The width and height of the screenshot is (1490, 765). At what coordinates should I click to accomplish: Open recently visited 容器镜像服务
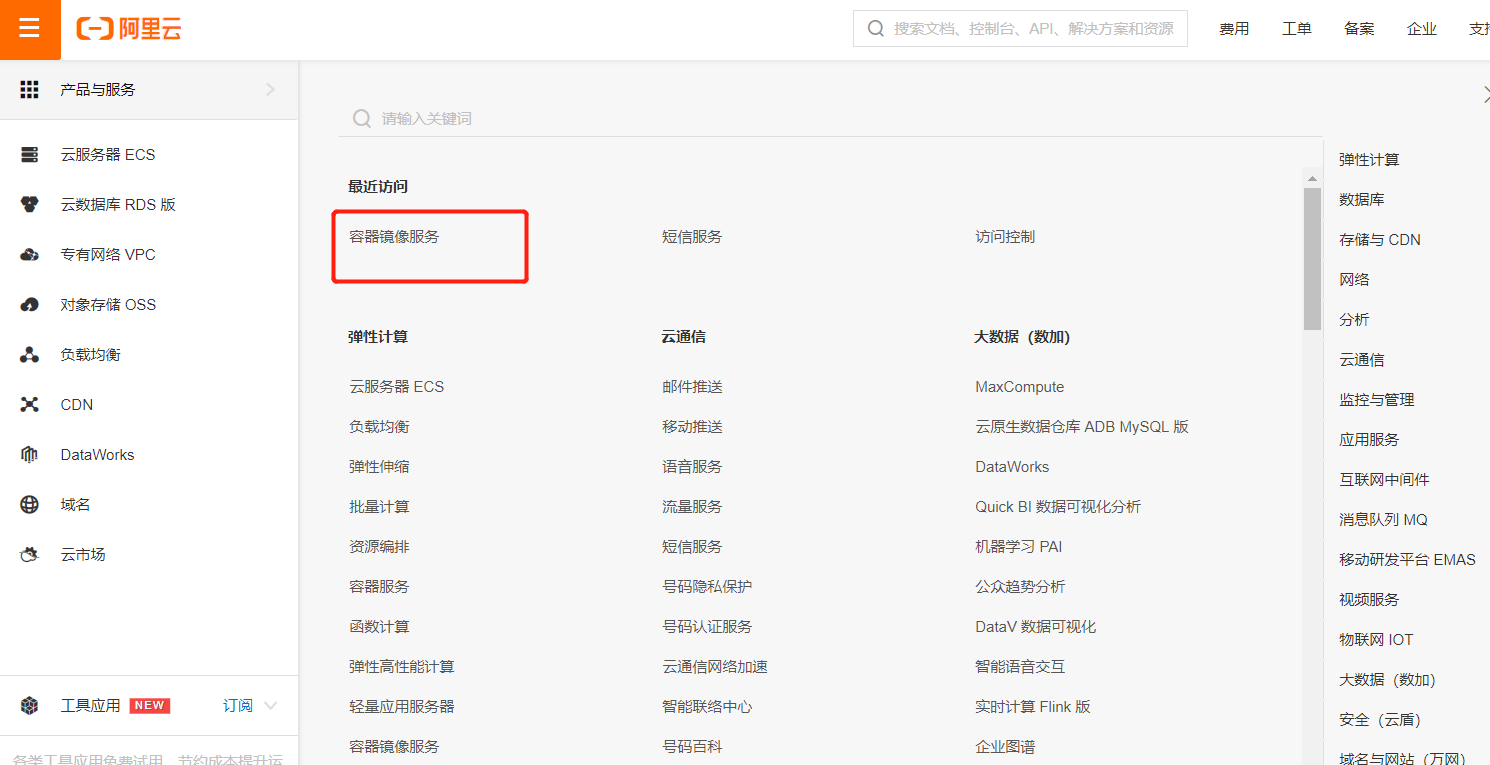(x=394, y=237)
